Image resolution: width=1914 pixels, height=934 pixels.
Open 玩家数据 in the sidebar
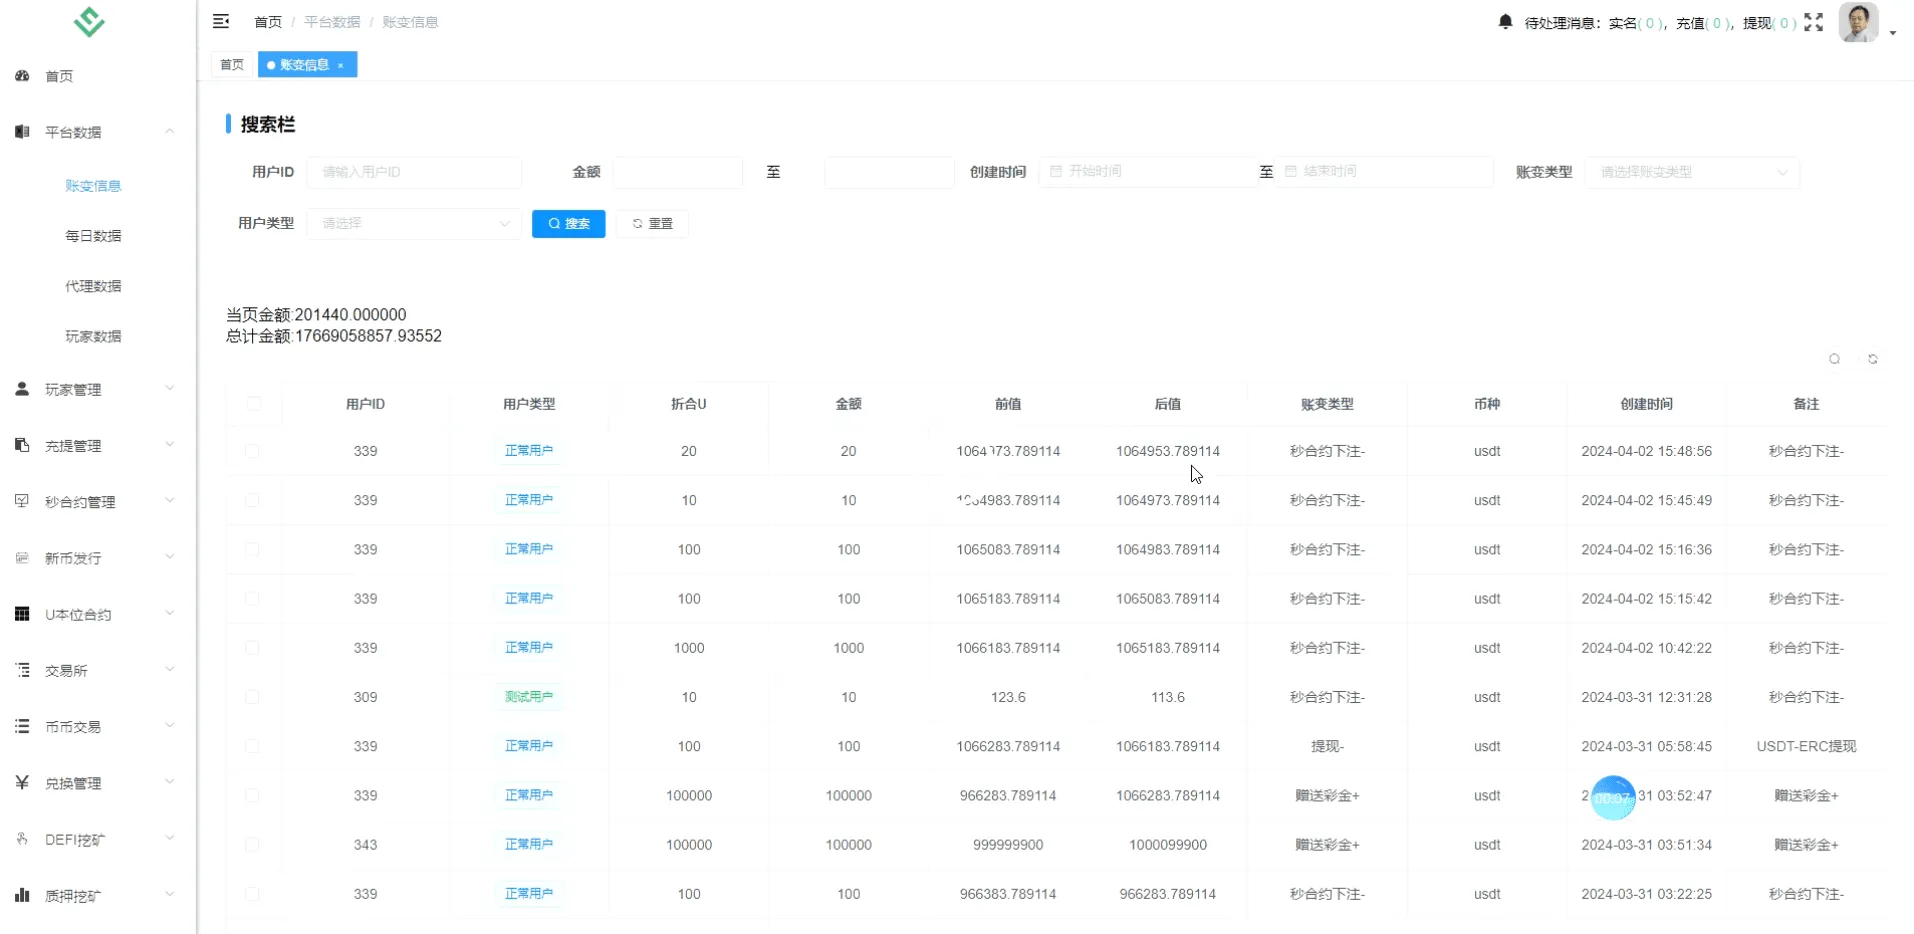[x=94, y=336]
